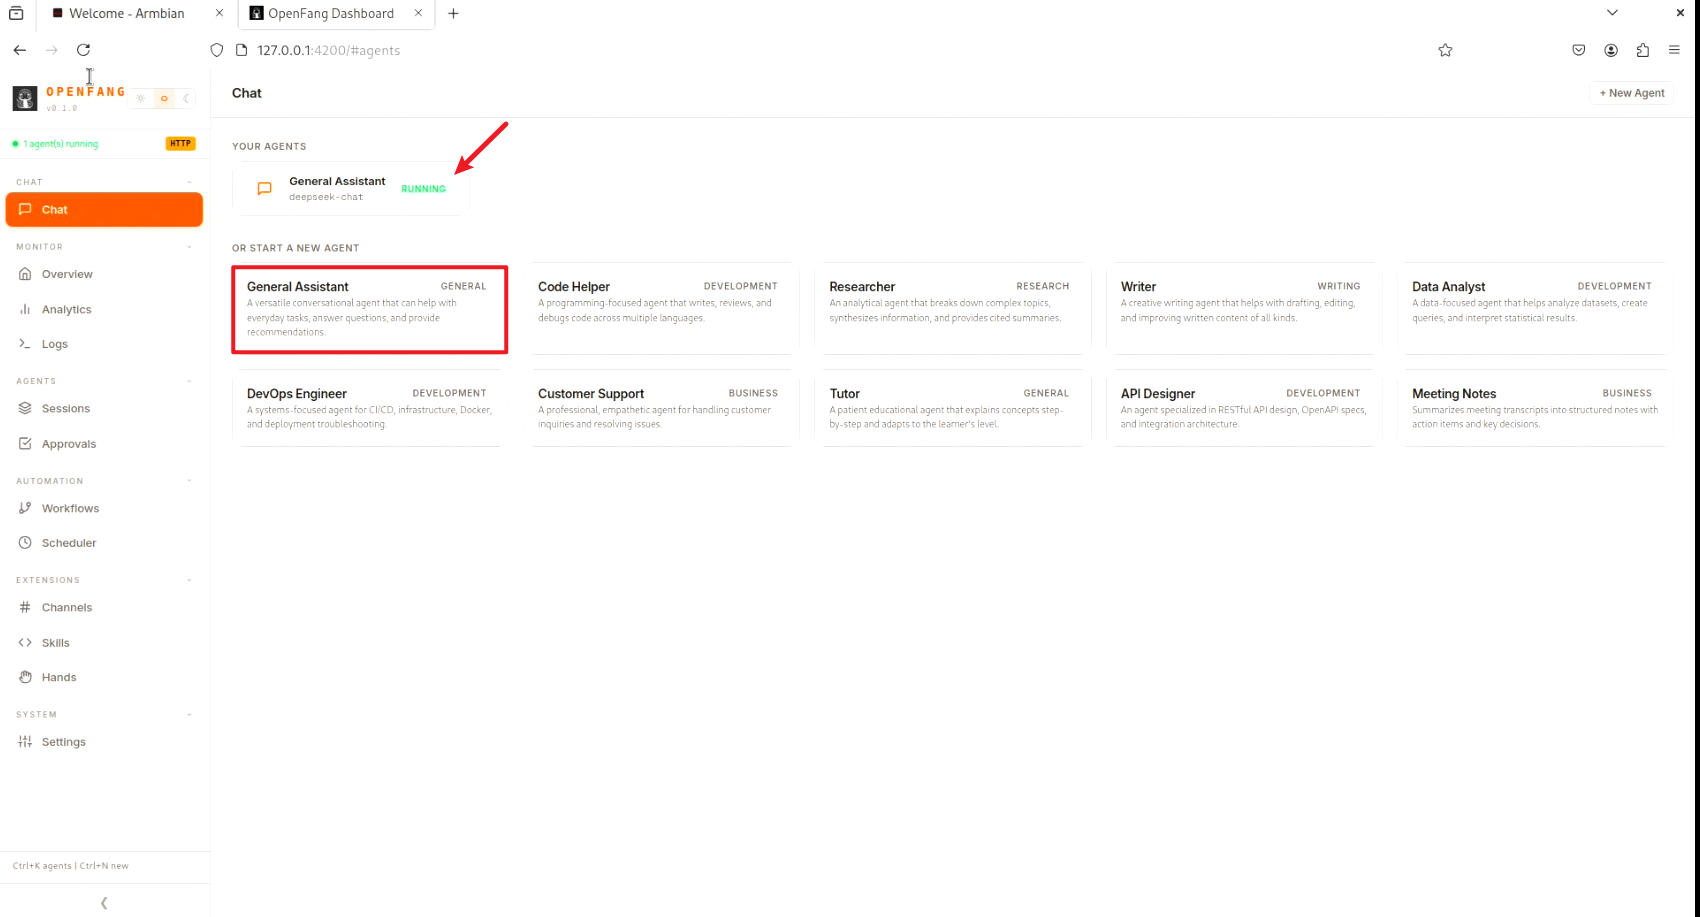Select the system theme middle option
Viewport: 1700px width, 917px height.
pos(164,98)
